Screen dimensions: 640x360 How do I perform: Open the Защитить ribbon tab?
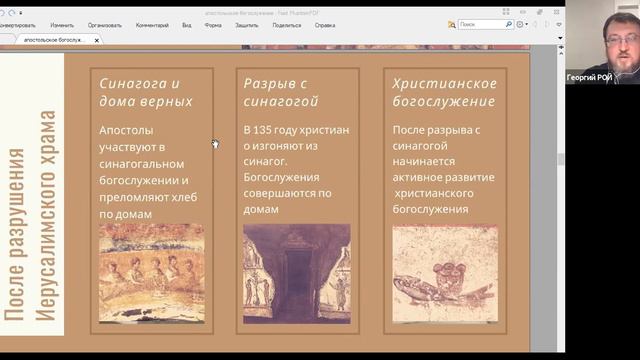pos(247,25)
